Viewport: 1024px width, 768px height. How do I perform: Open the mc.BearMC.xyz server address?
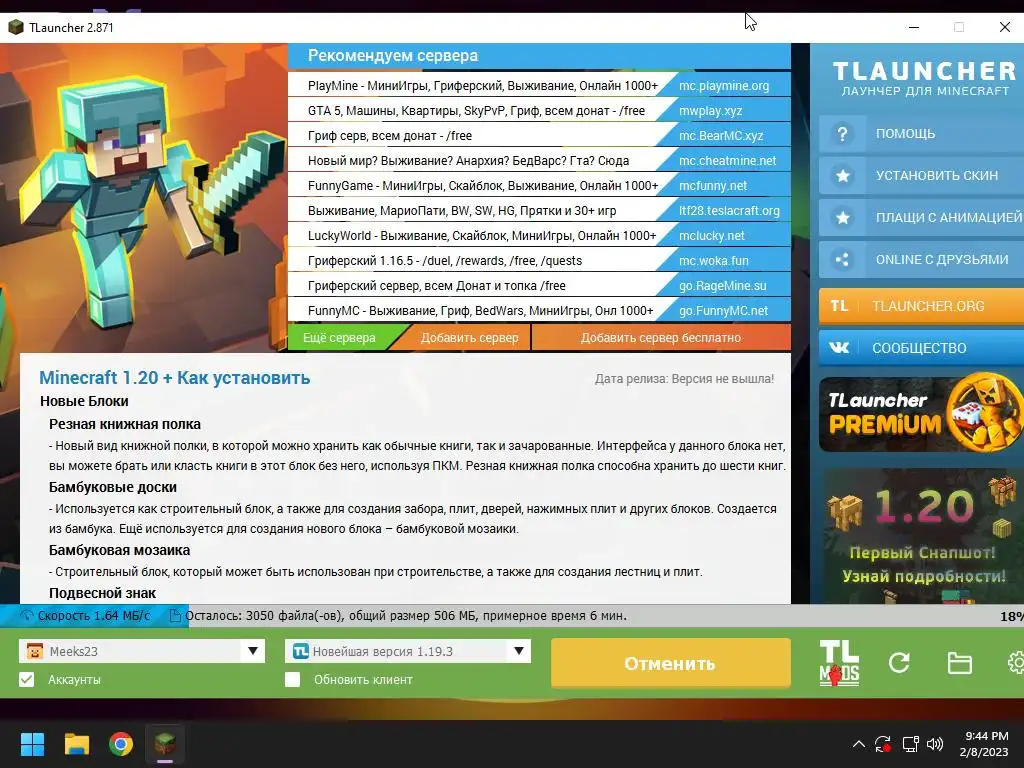(721, 136)
